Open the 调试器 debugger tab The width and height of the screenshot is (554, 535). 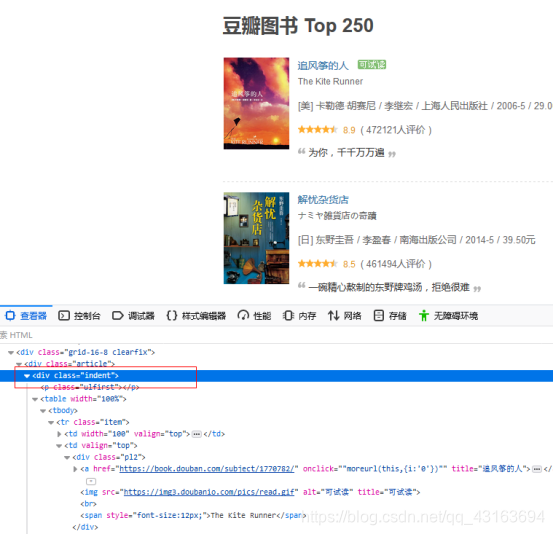(x=133, y=316)
